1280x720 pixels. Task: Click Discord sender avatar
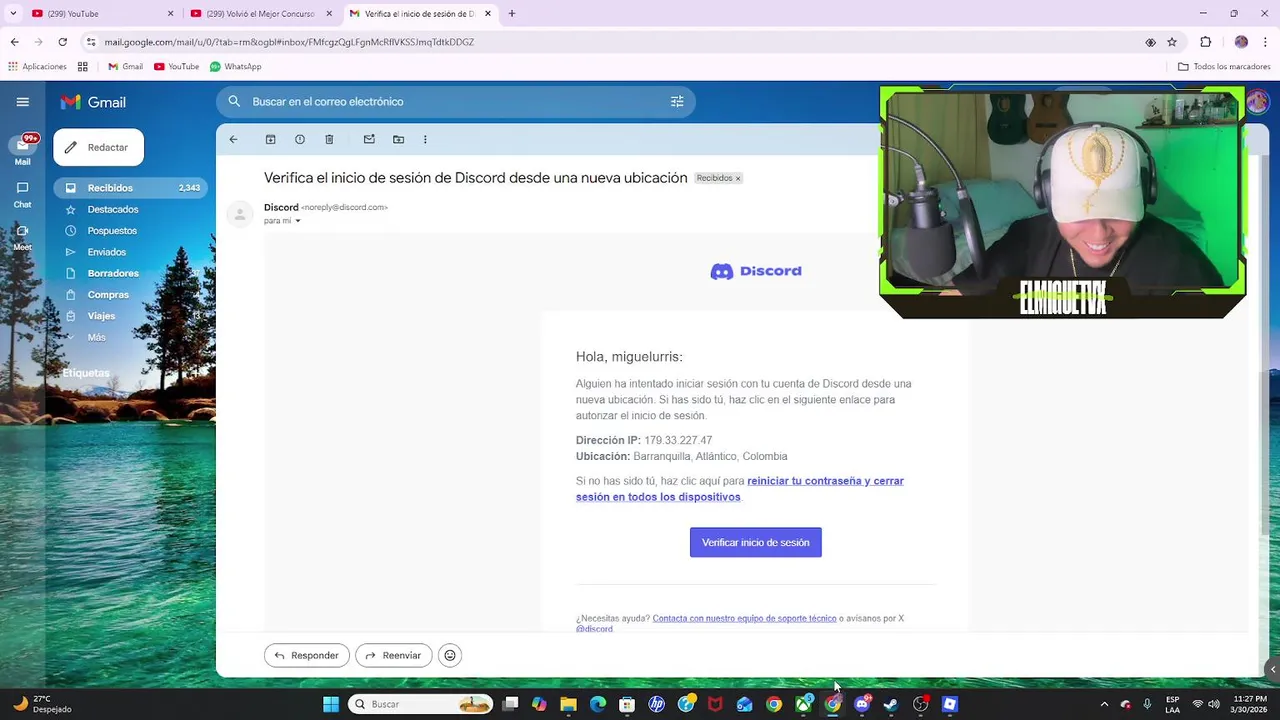(240, 214)
